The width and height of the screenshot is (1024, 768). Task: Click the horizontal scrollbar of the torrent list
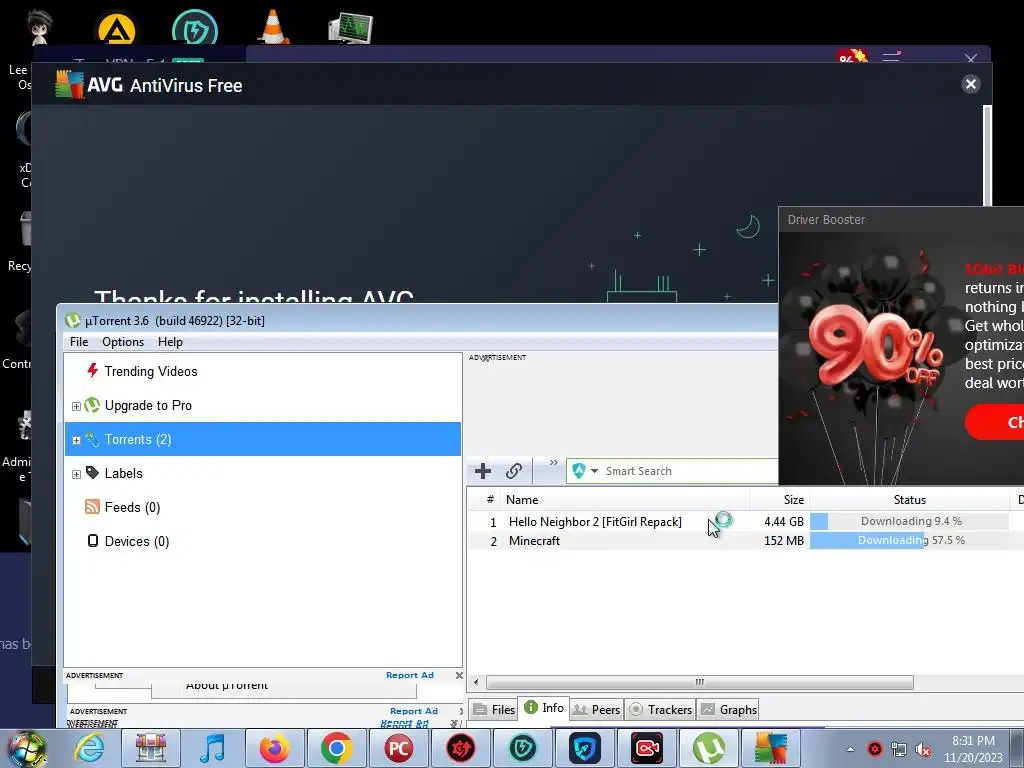[699, 682]
